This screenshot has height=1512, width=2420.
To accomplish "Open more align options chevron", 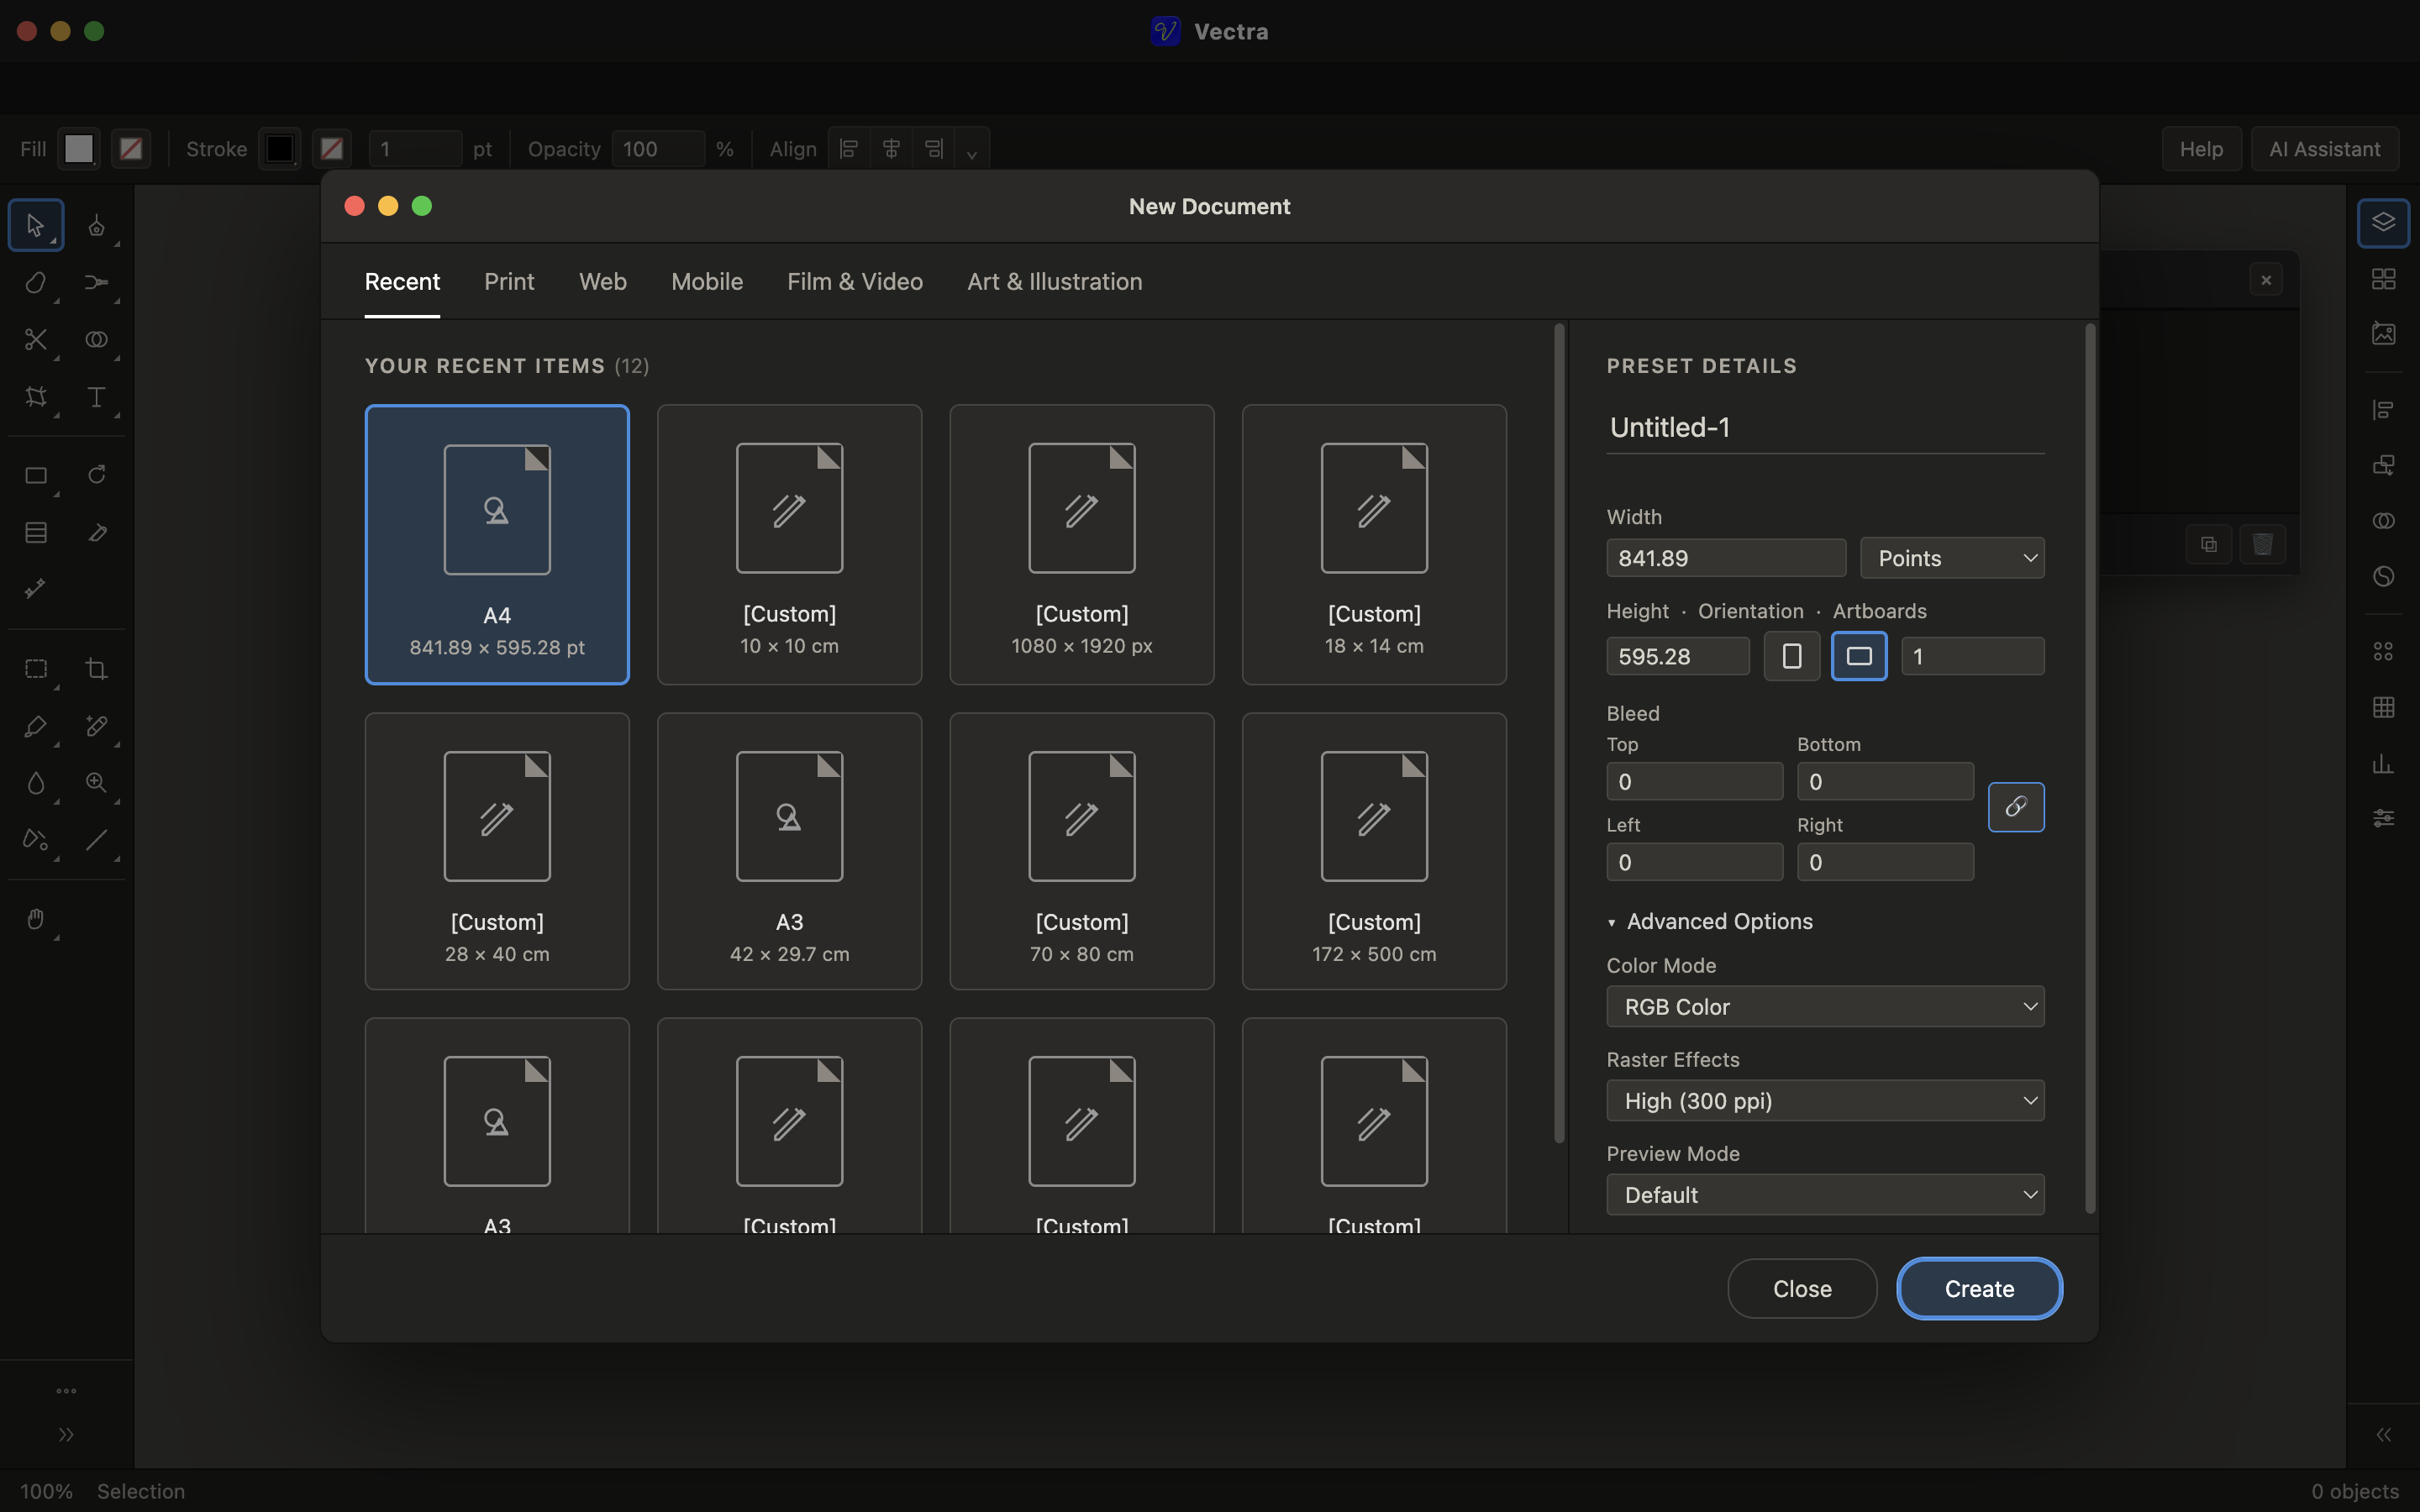I will [x=971, y=152].
